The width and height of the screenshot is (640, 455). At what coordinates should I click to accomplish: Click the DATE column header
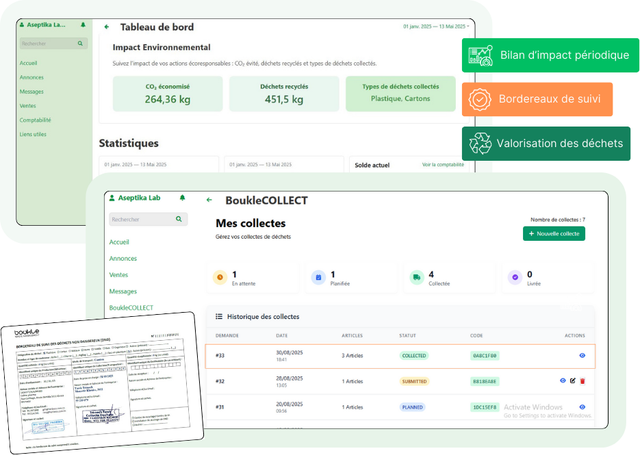(x=282, y=335)
